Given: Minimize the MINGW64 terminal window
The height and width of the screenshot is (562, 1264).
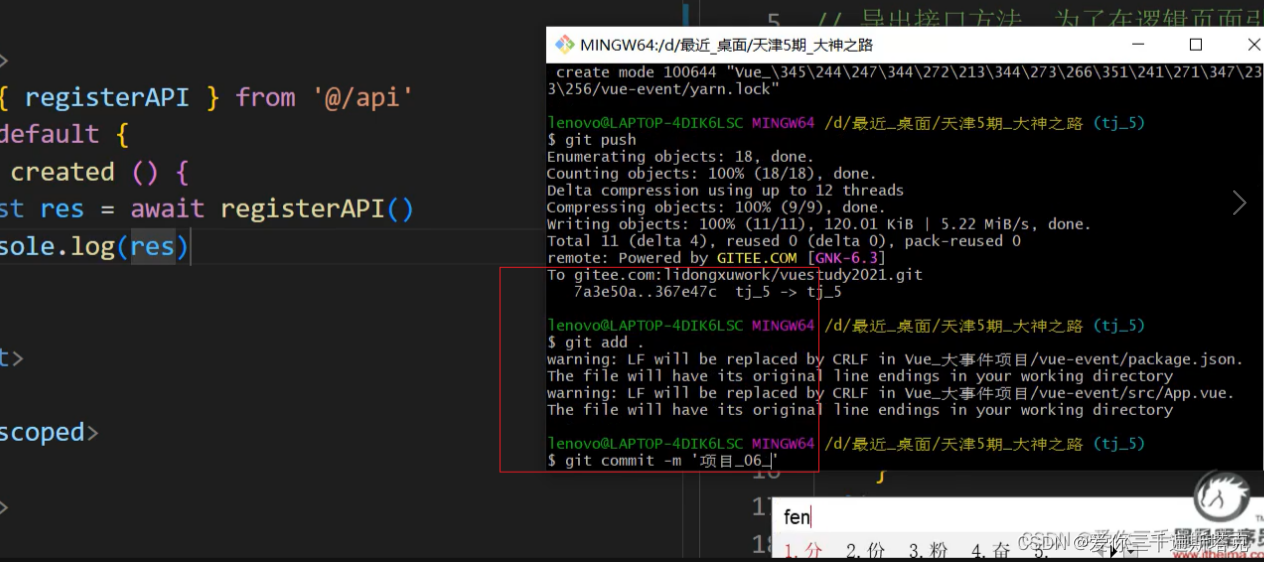Looking at the screenshot, I should [x=1137, y=45].
